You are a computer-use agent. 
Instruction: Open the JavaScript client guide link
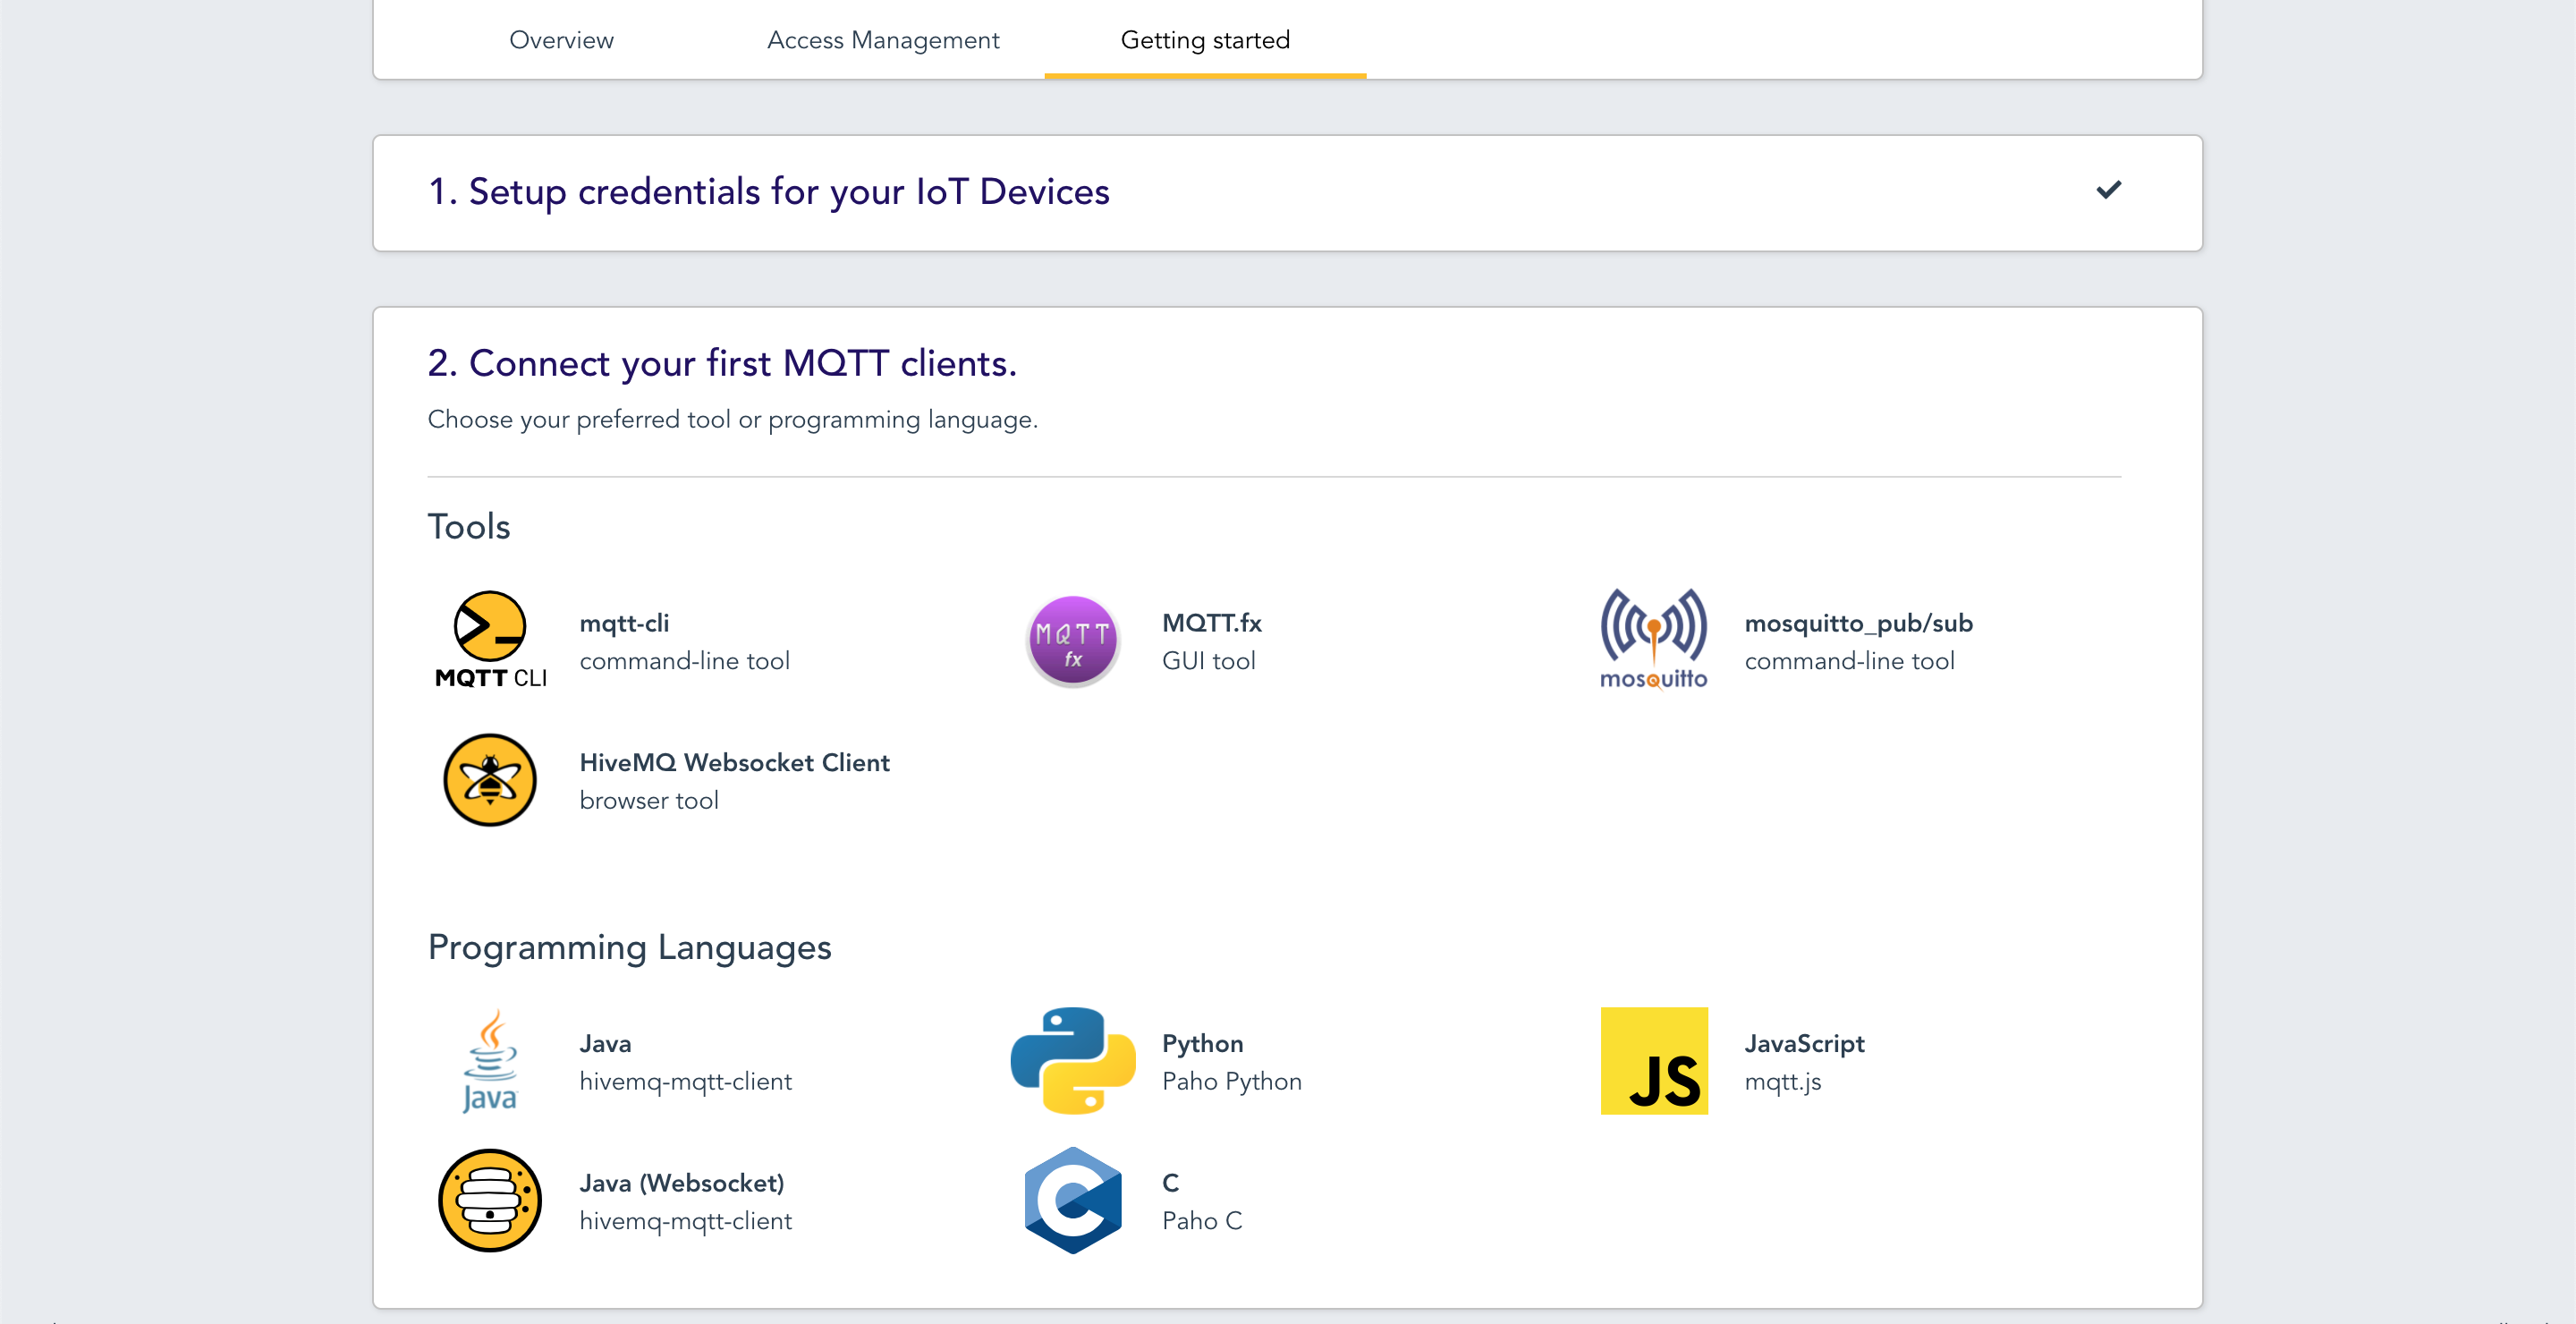[x=1804, y=1044]
